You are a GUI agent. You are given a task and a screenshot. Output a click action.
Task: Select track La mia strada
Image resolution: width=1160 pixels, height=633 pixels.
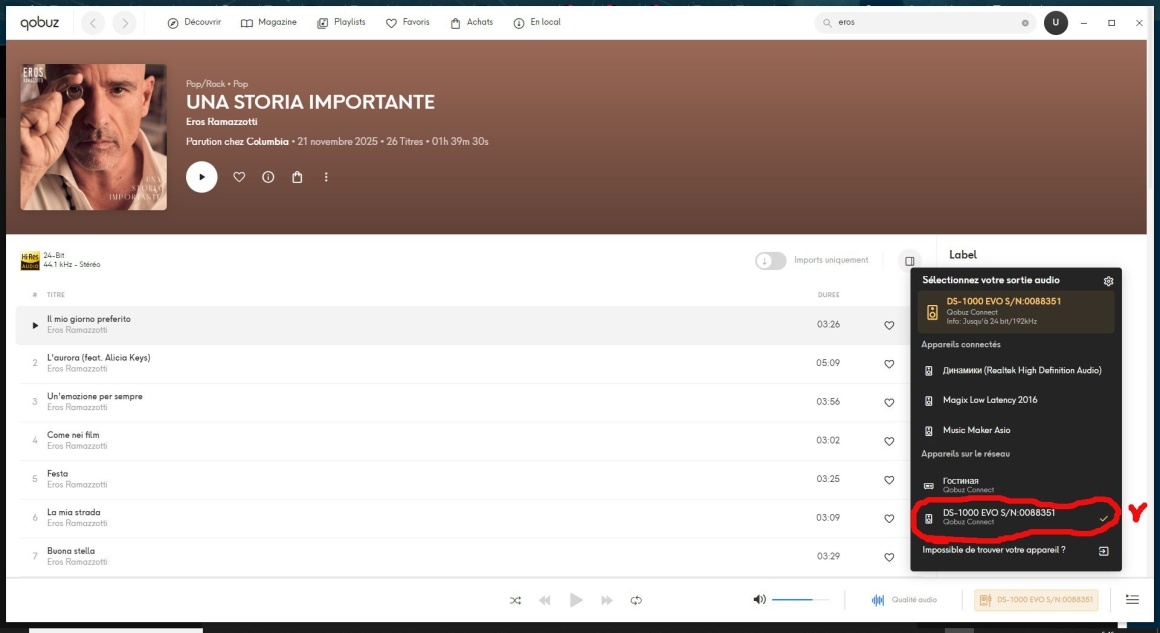462,518
